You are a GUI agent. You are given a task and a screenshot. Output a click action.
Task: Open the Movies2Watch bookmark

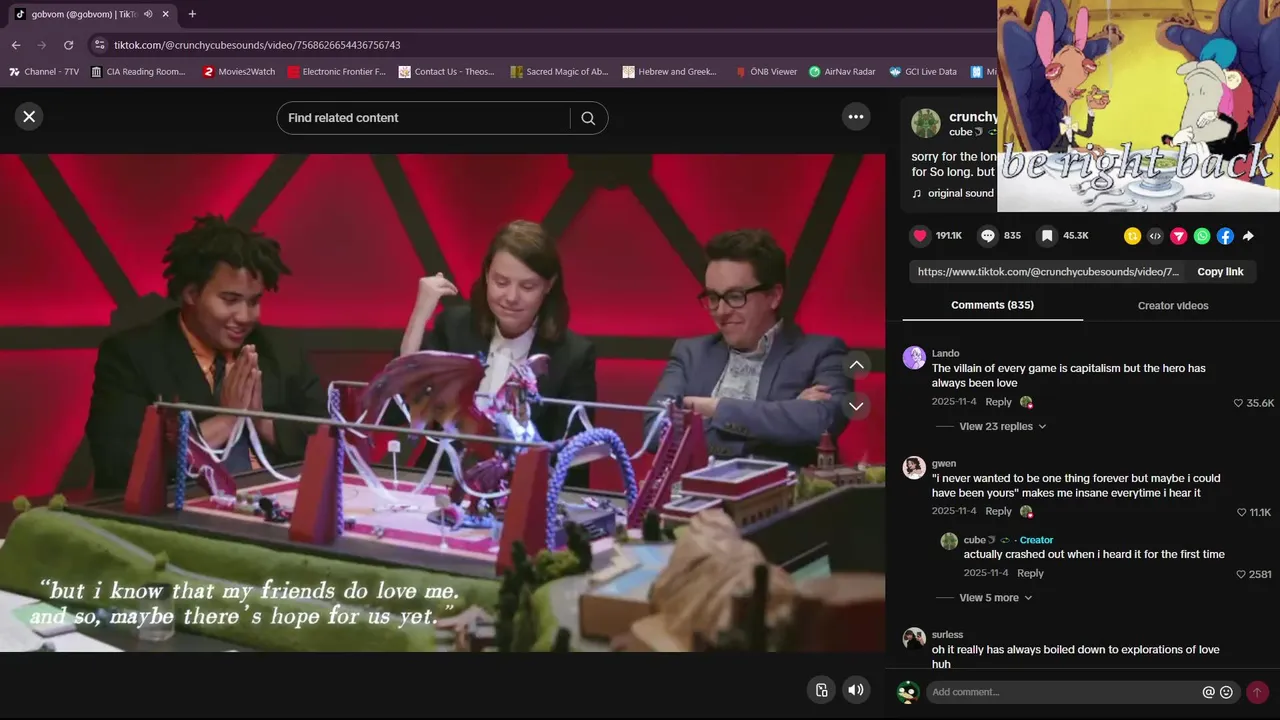pos(239,72)
